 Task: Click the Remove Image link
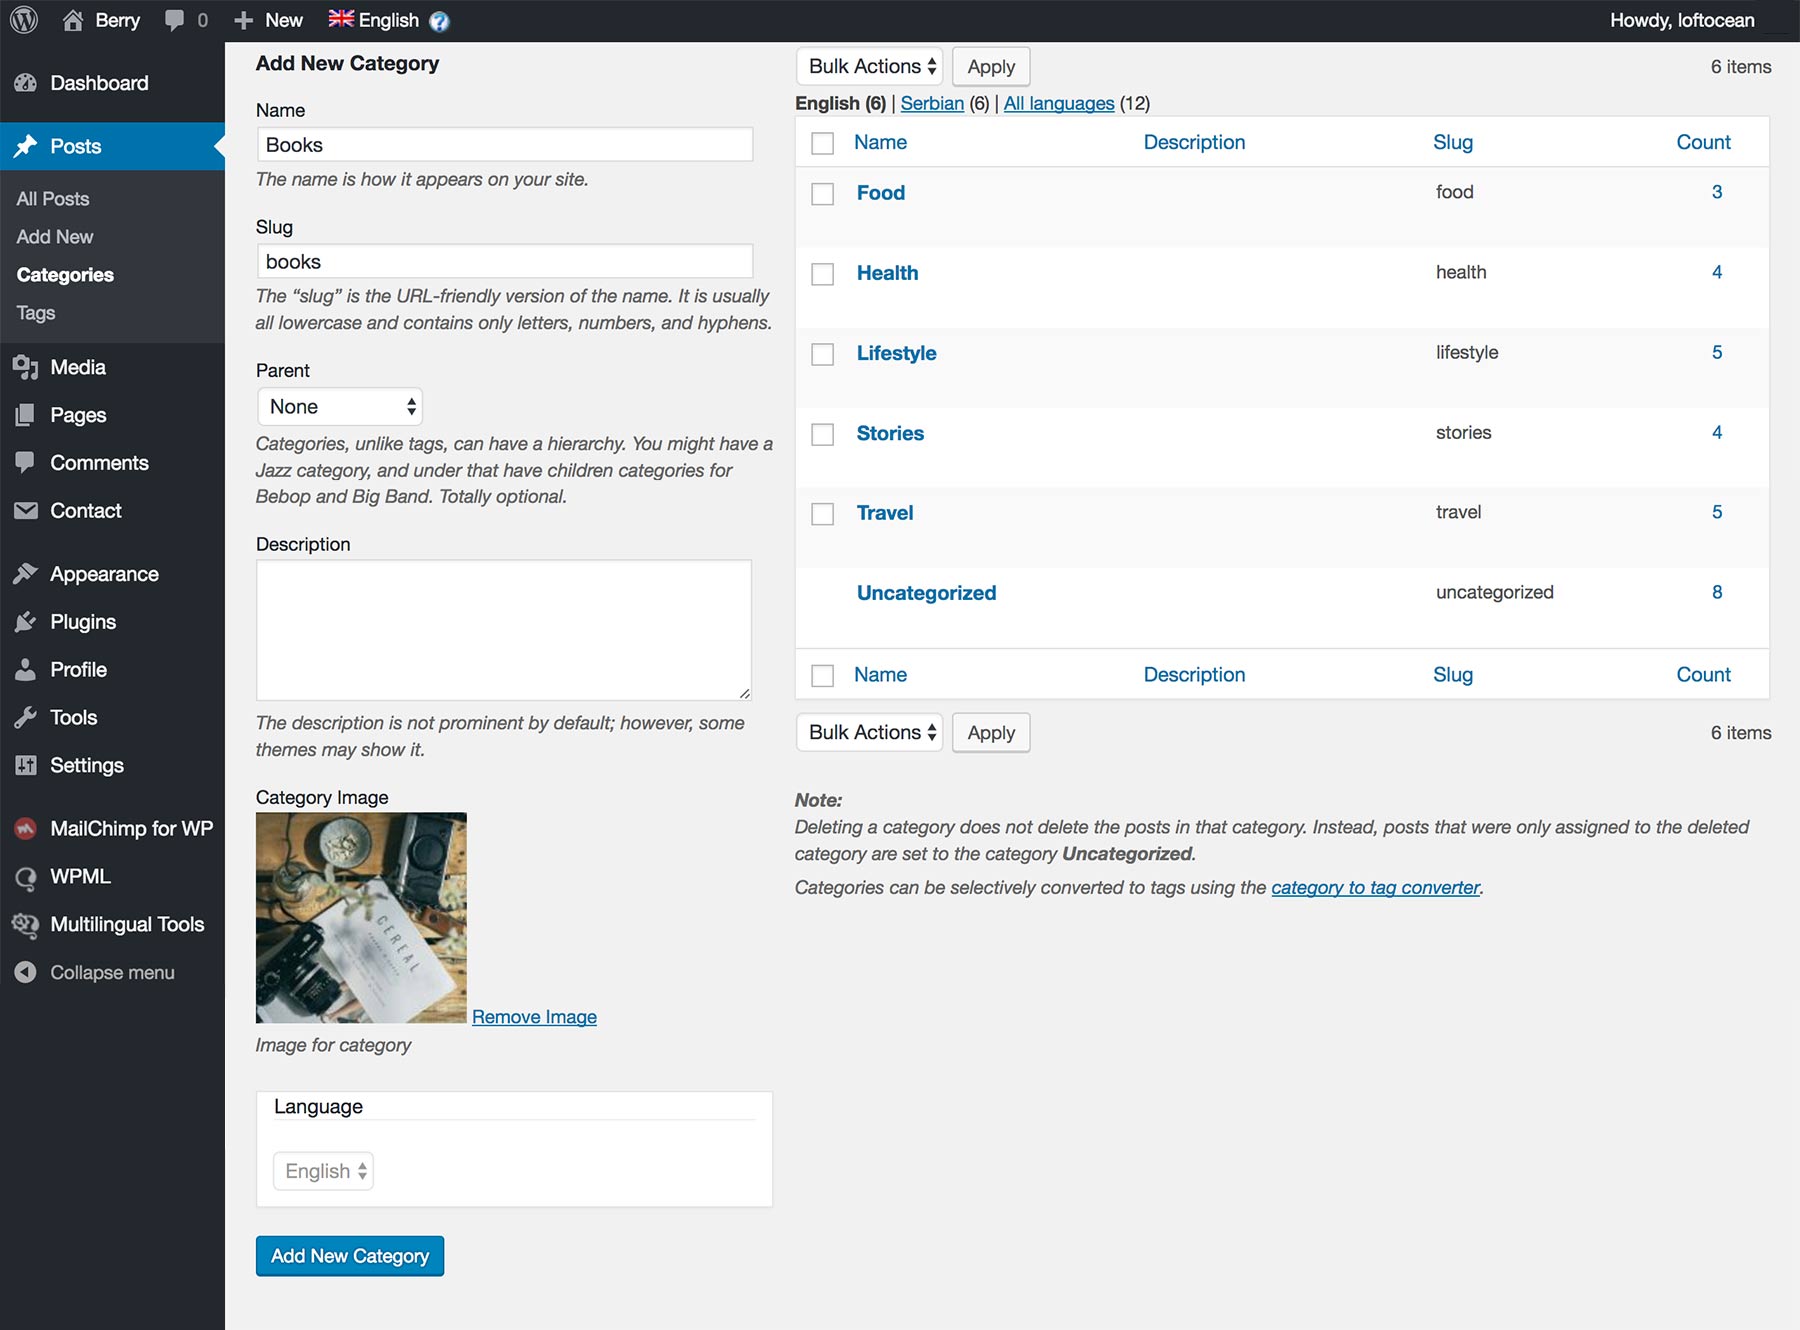click(534, 1016)
